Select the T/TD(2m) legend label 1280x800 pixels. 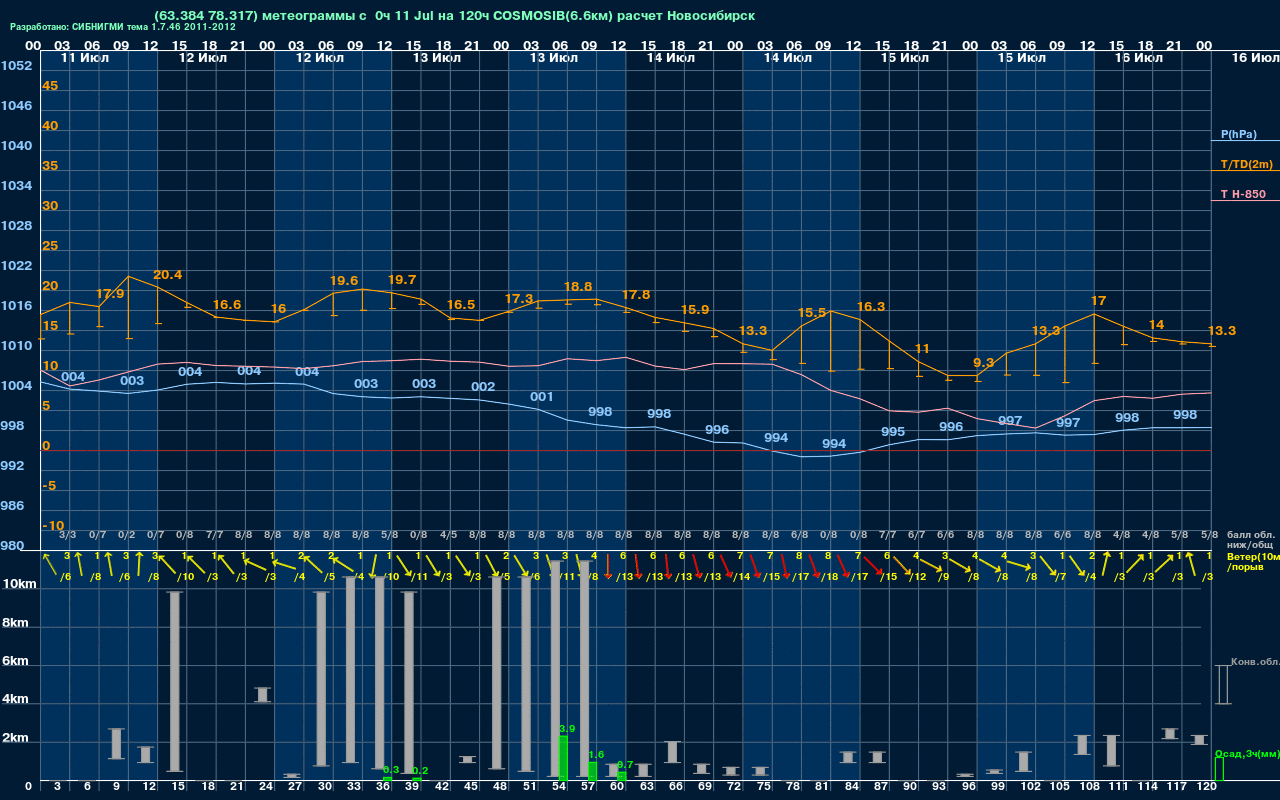click(x=1246, y=164)
